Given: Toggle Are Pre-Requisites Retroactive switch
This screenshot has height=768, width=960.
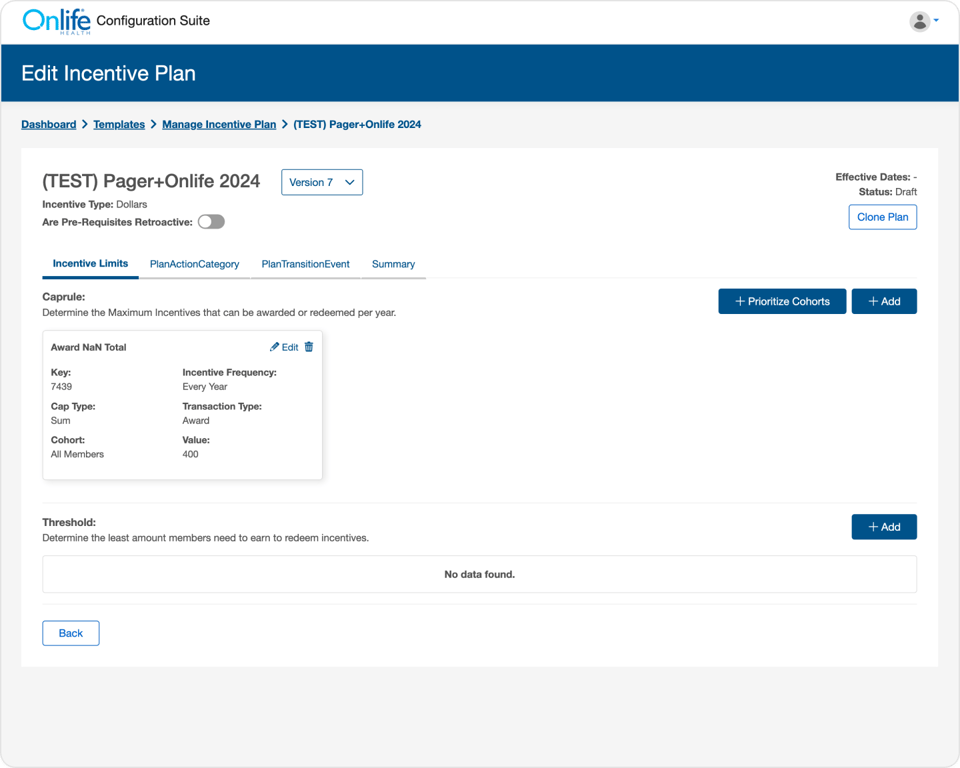Looking at the screenshot, I should coord(211,222).
